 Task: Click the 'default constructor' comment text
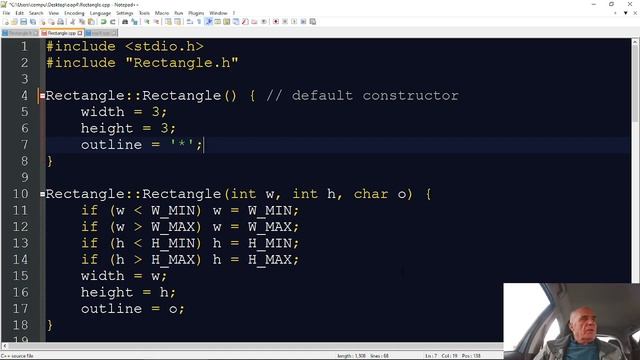(x=375, y=96)
